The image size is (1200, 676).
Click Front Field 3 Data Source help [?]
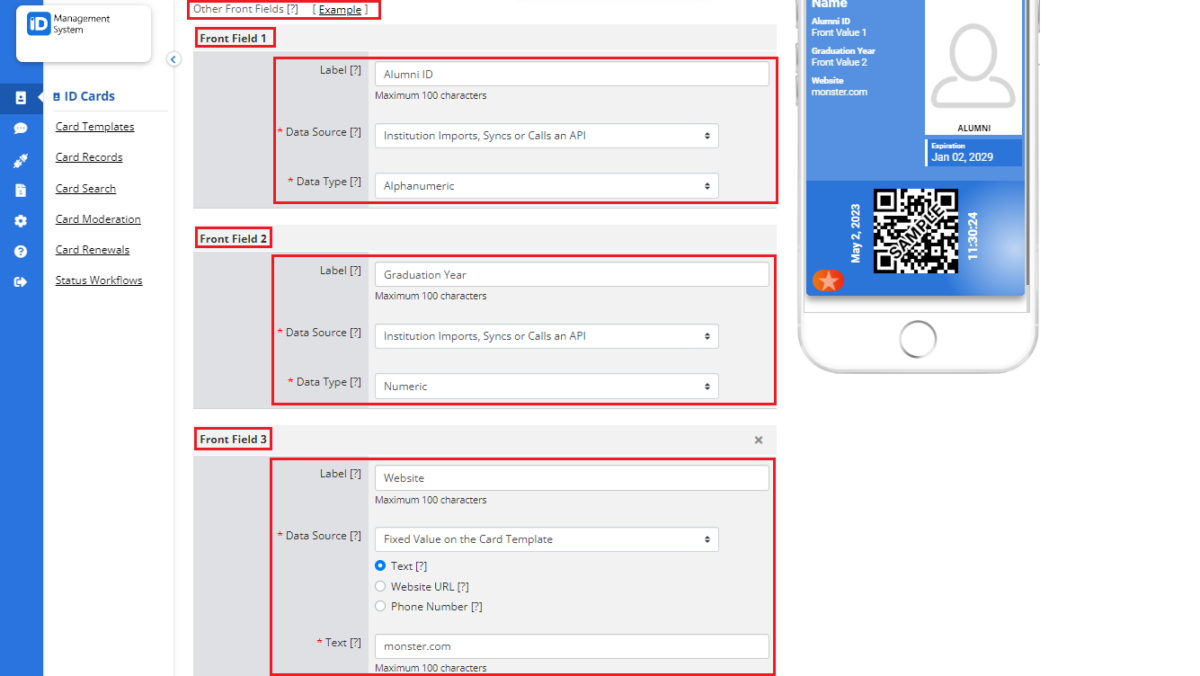355,535
